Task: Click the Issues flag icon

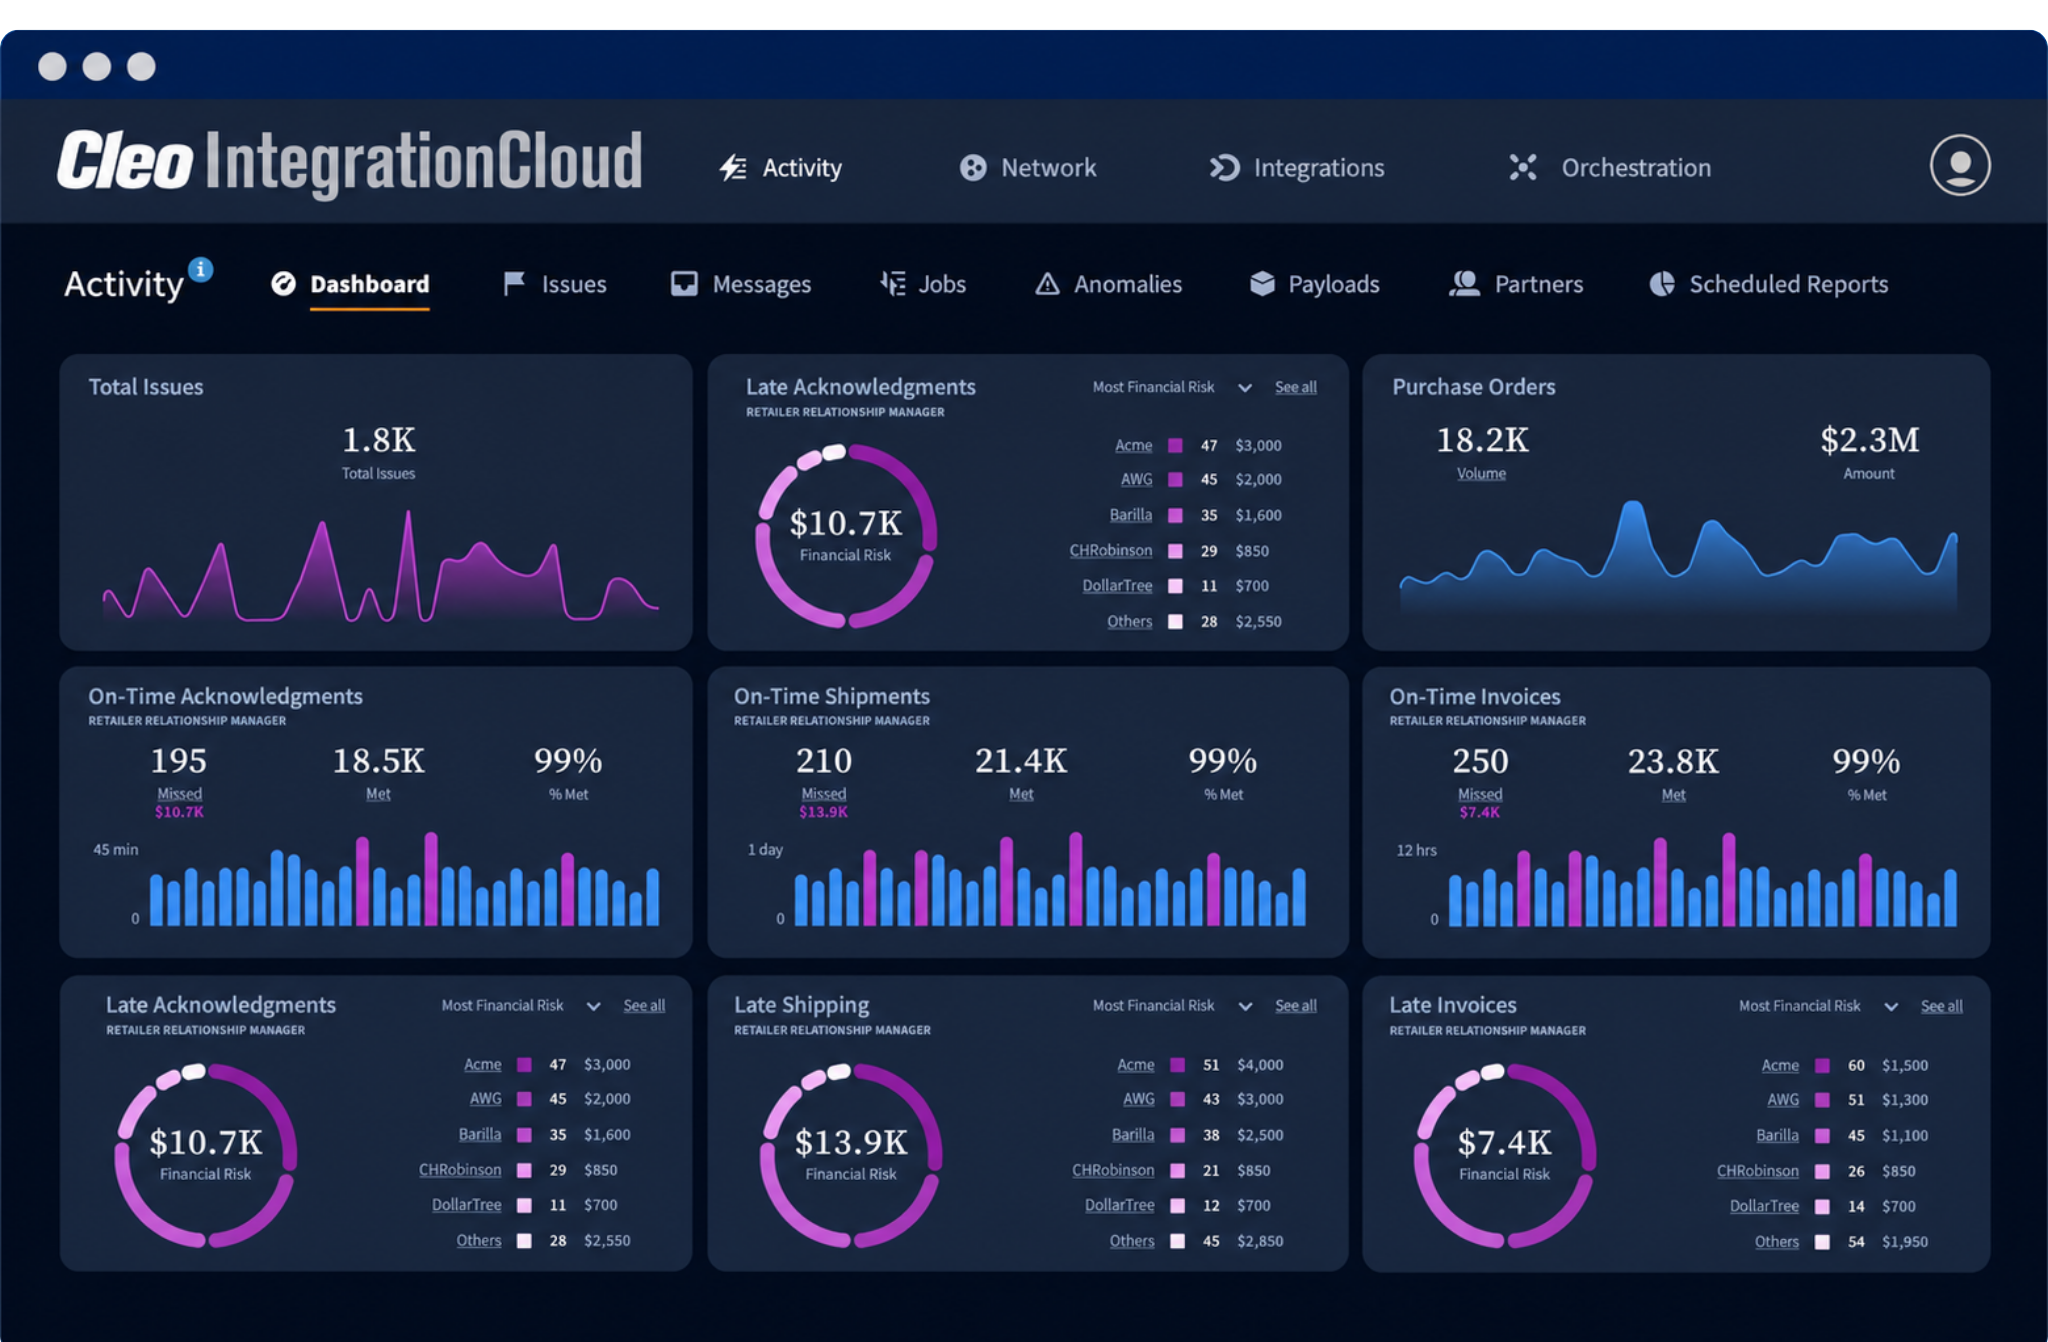Action: click(514, 284)
